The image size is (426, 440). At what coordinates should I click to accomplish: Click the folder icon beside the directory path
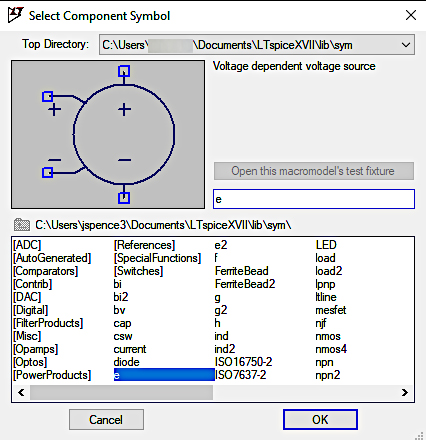point(22,225)
